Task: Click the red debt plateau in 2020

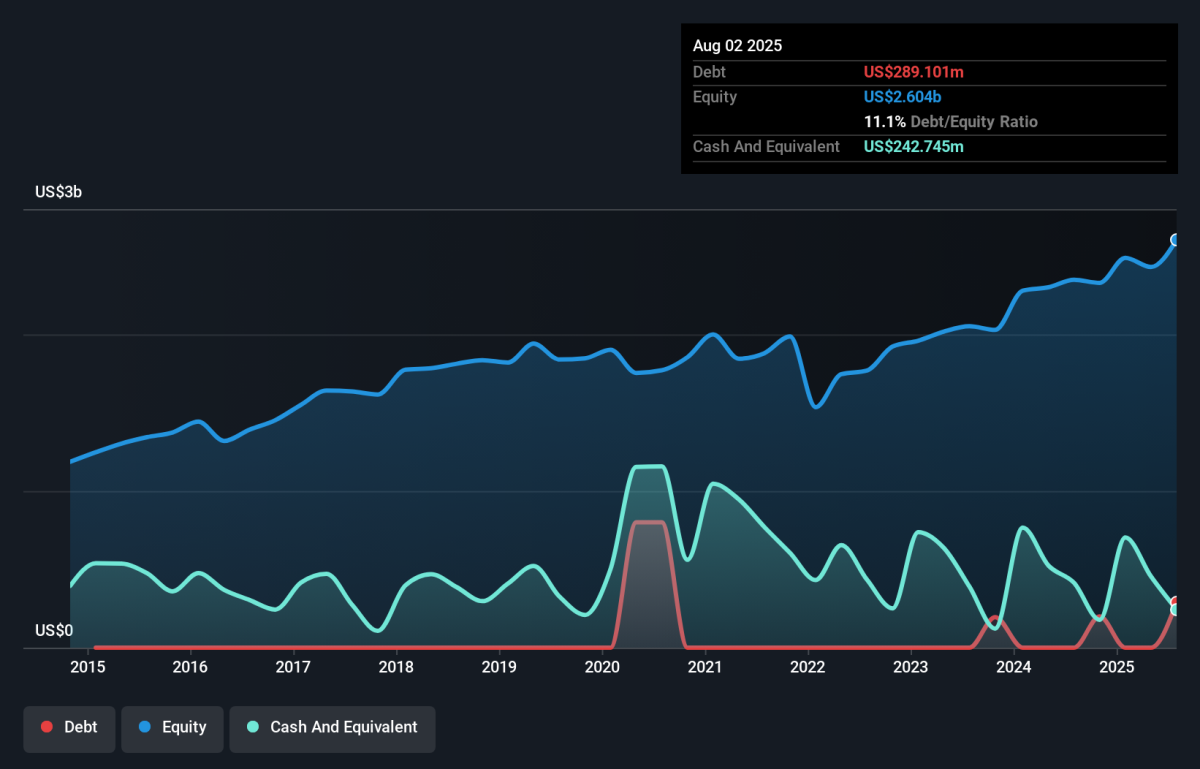Action: (648, 522)
